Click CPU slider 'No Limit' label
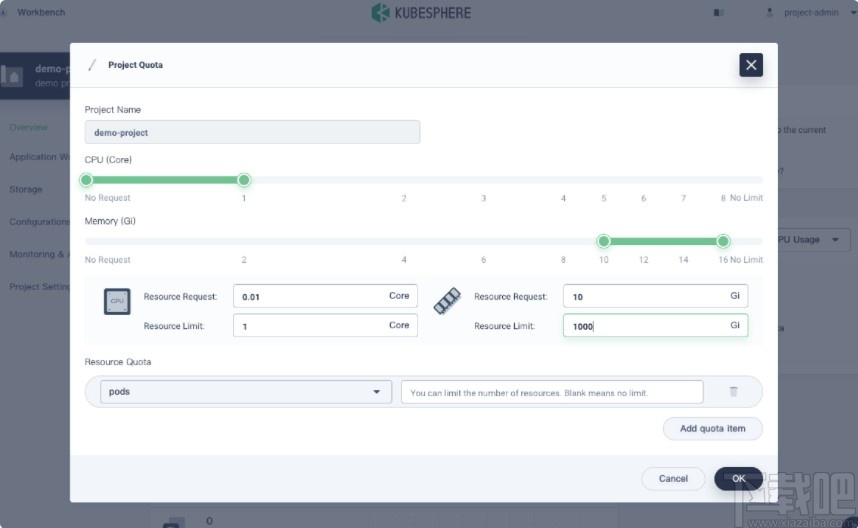The width and height of the screenshot is (858, 528). point(746,198)
